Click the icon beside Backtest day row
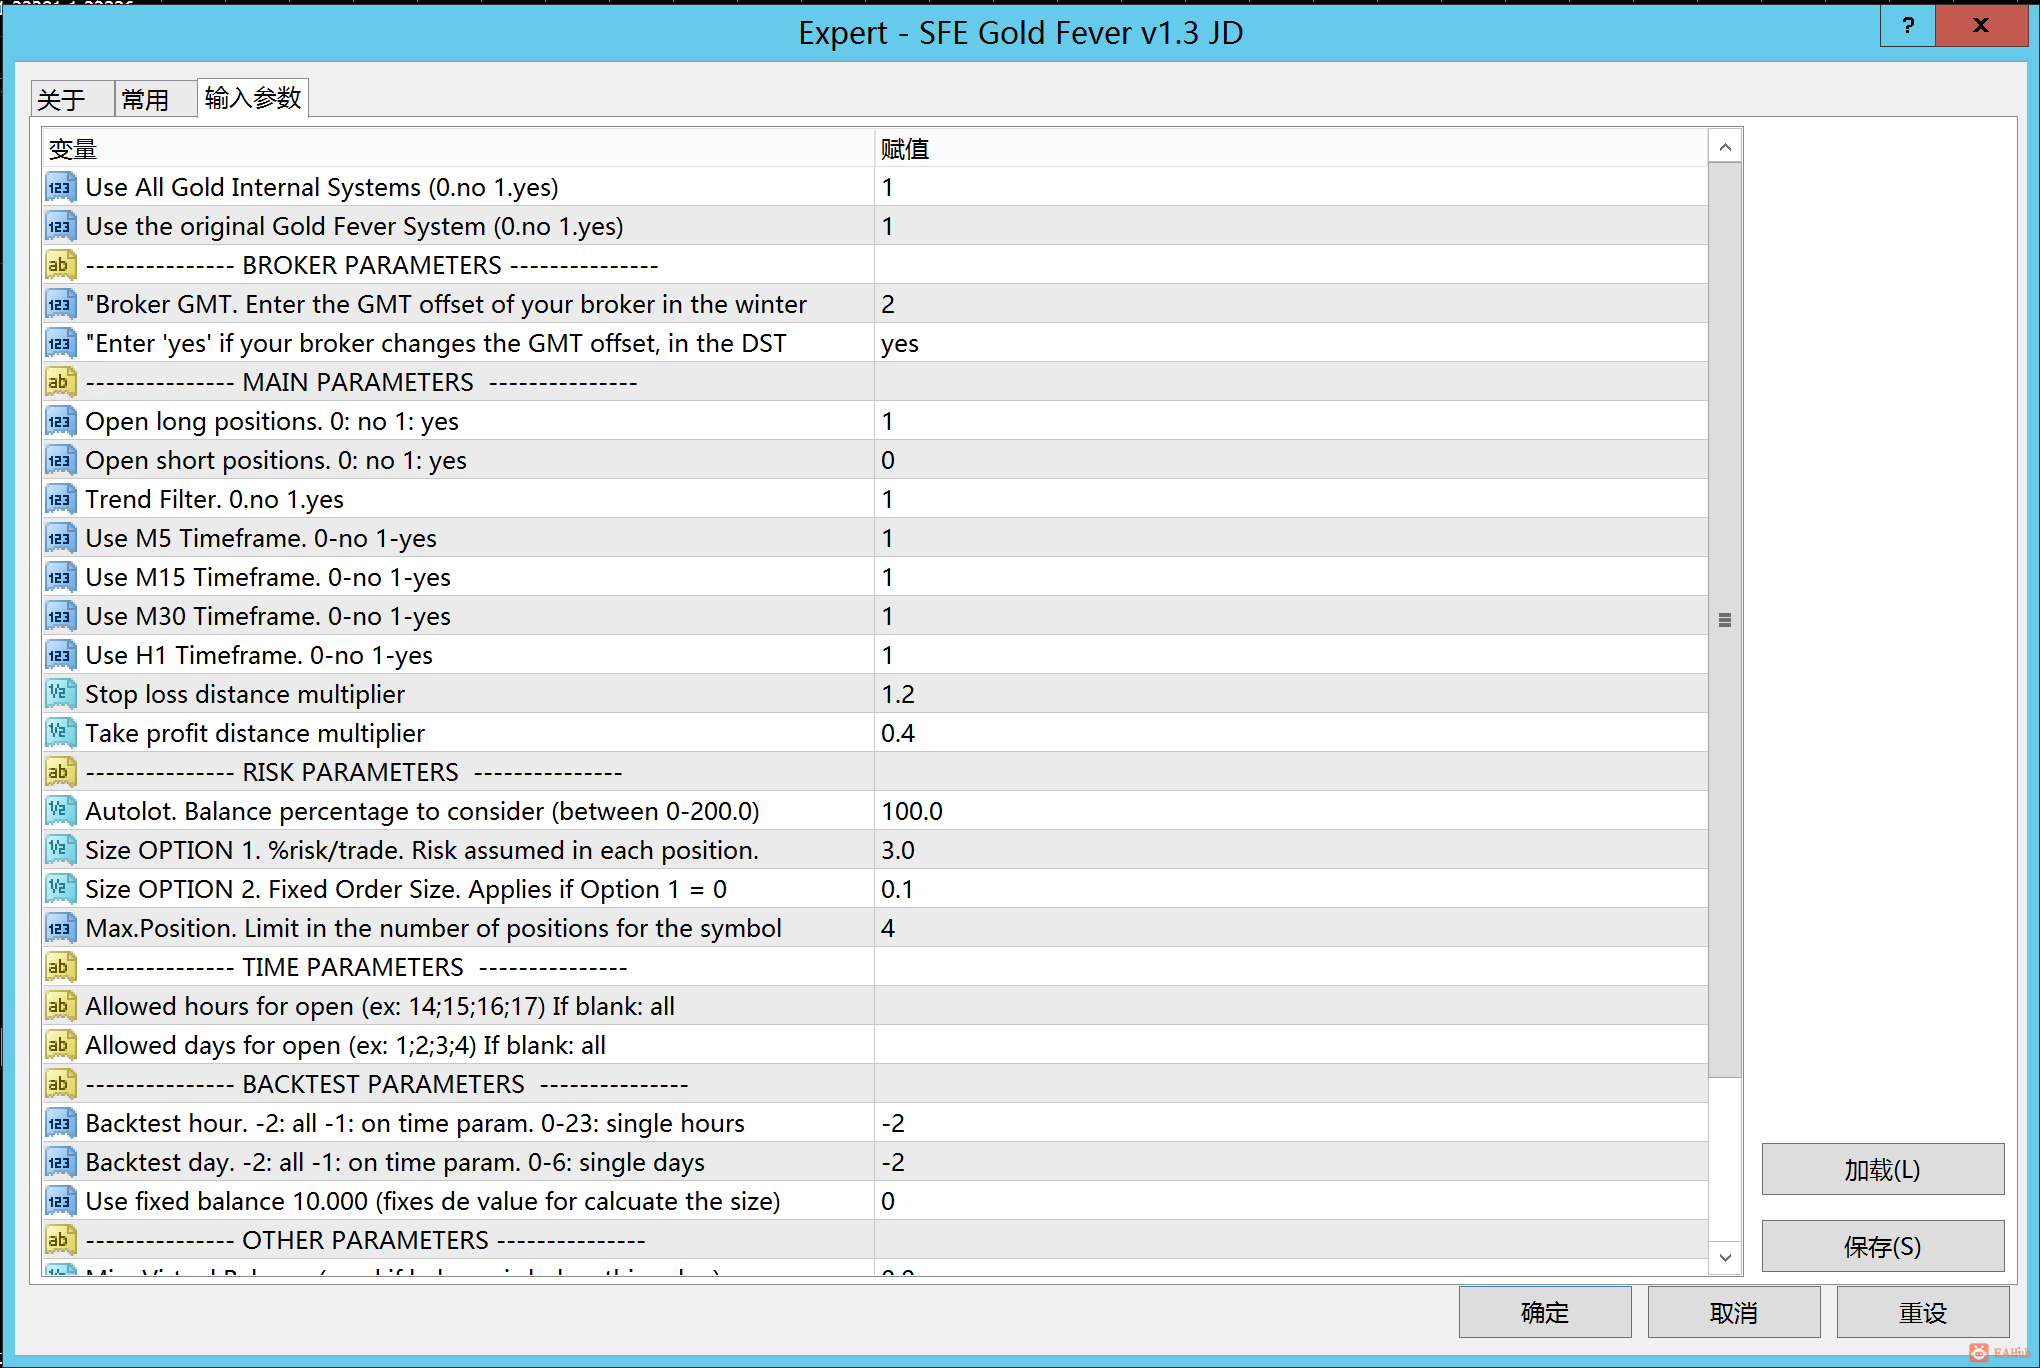Screen dimensions: 2040x1368 (x=60, y=1162)
